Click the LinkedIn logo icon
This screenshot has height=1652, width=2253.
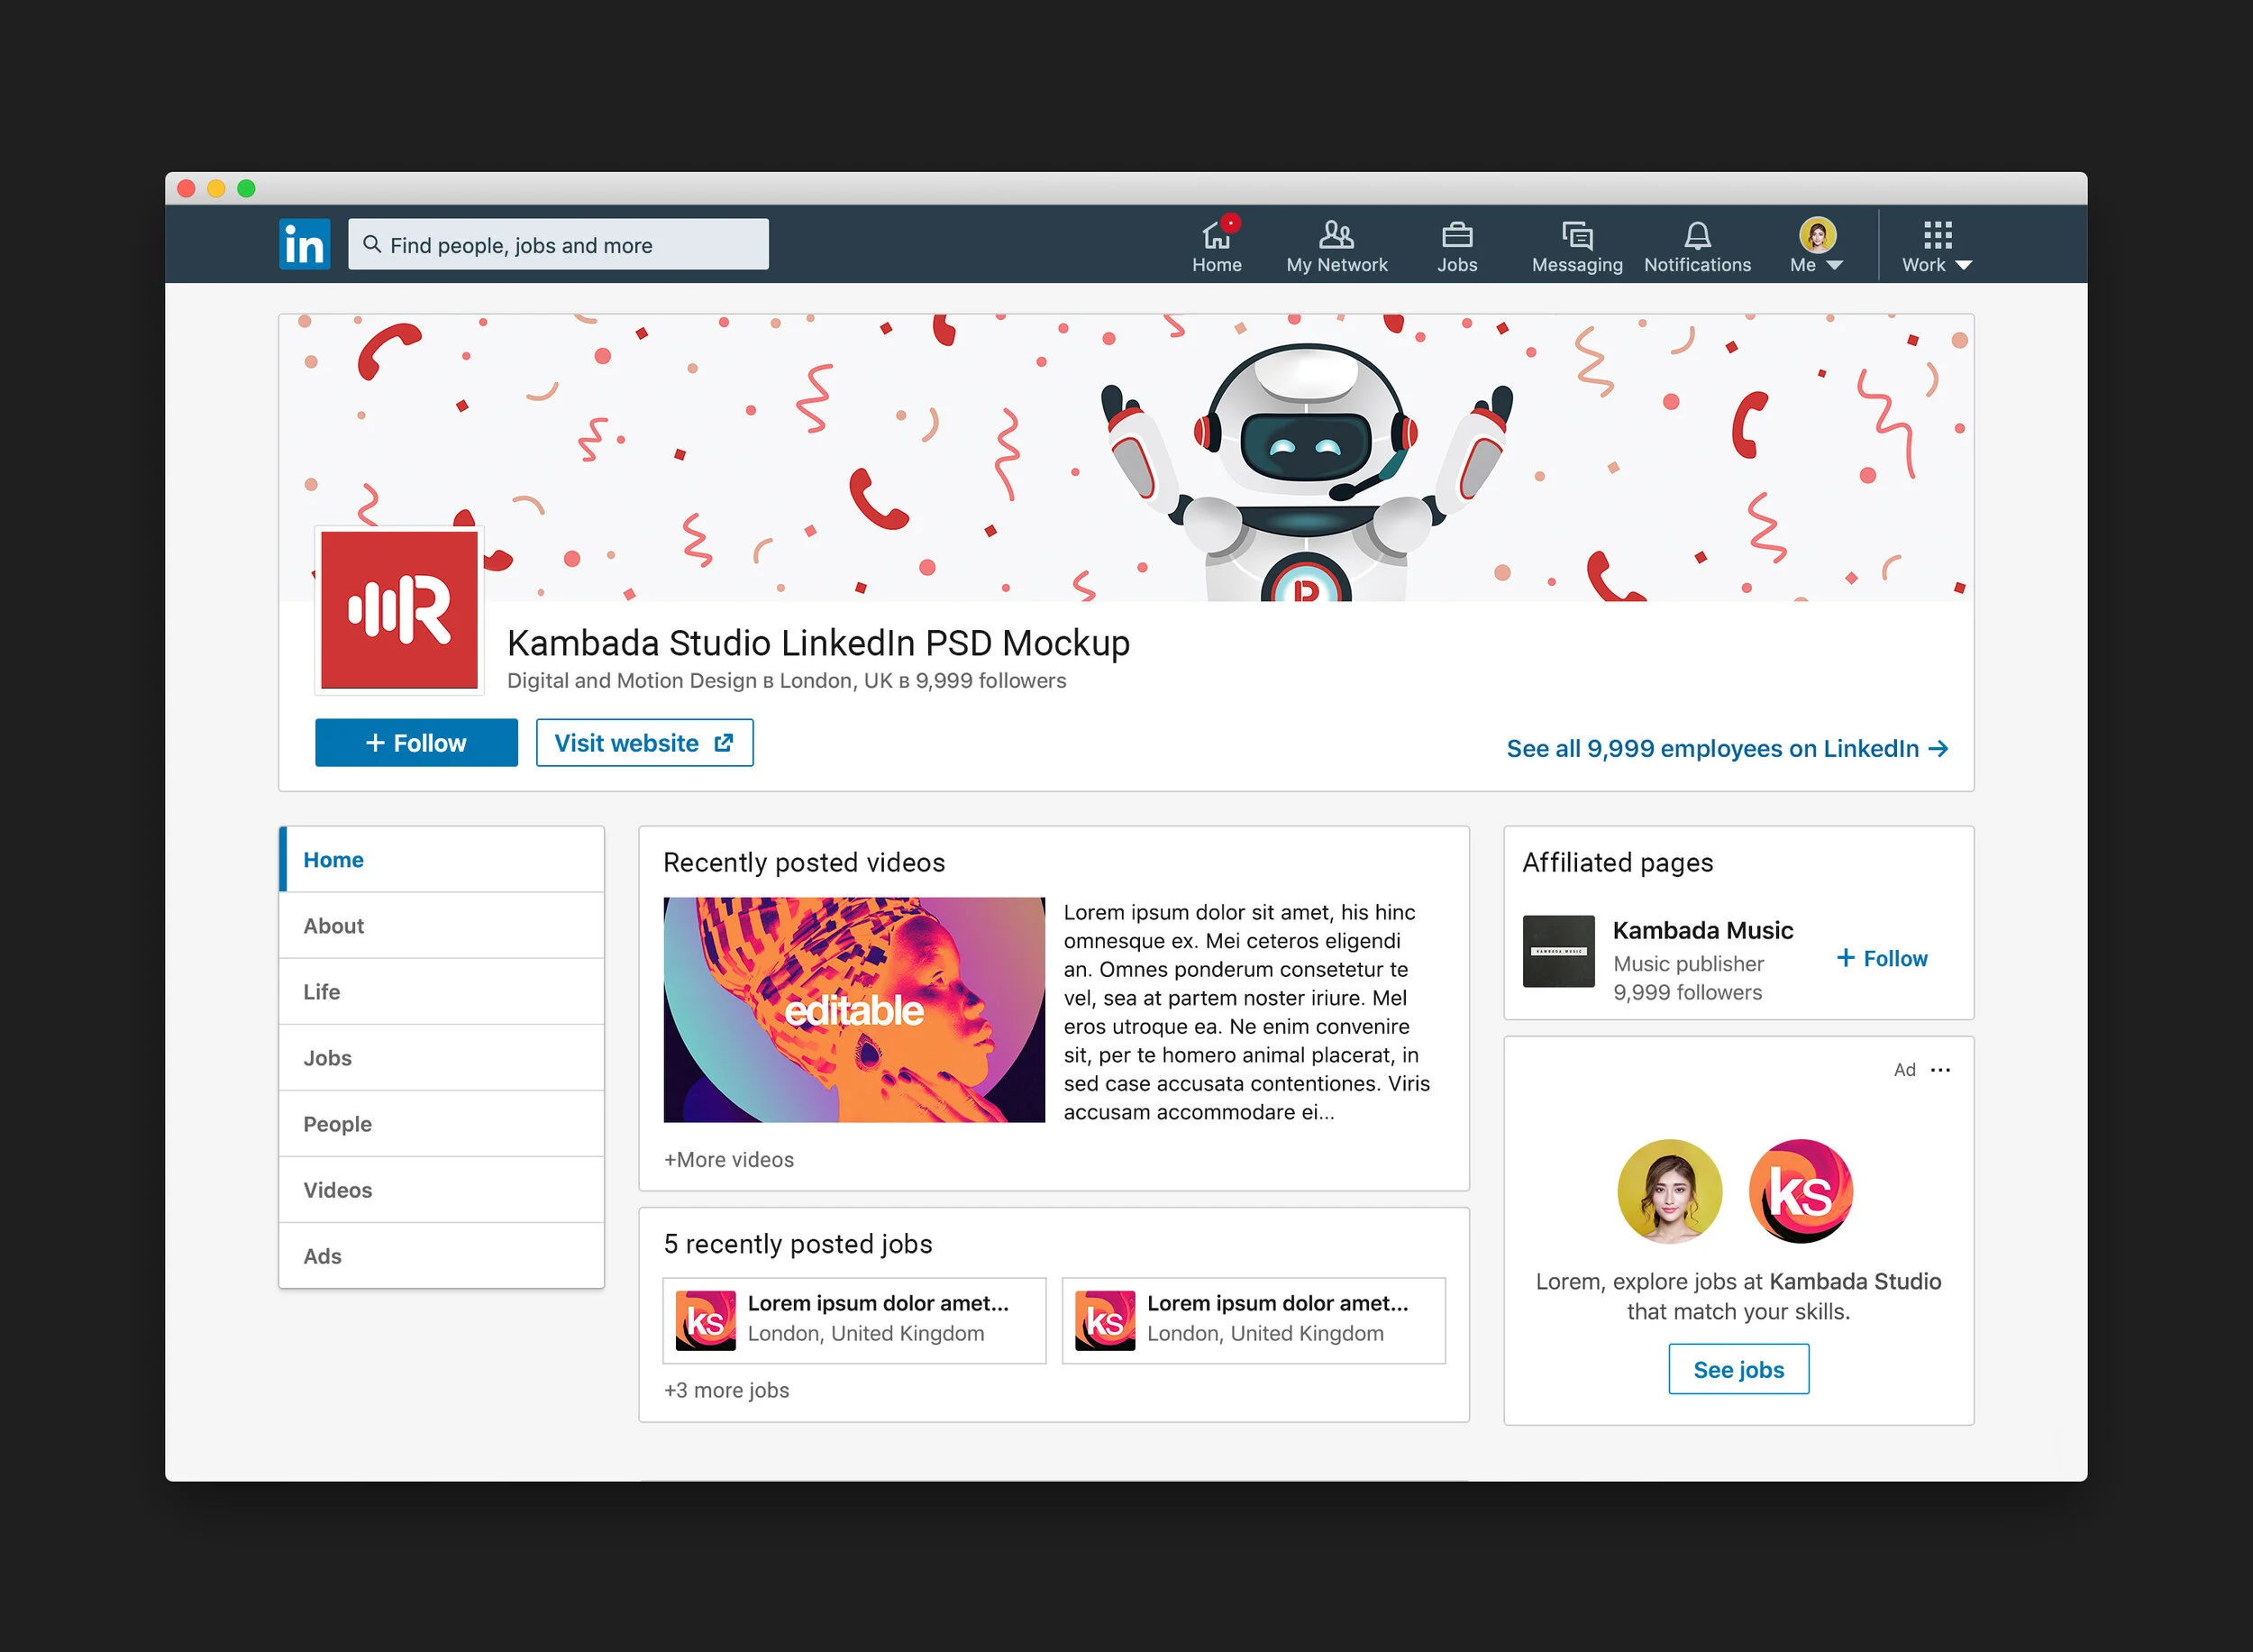coord(304,244)
